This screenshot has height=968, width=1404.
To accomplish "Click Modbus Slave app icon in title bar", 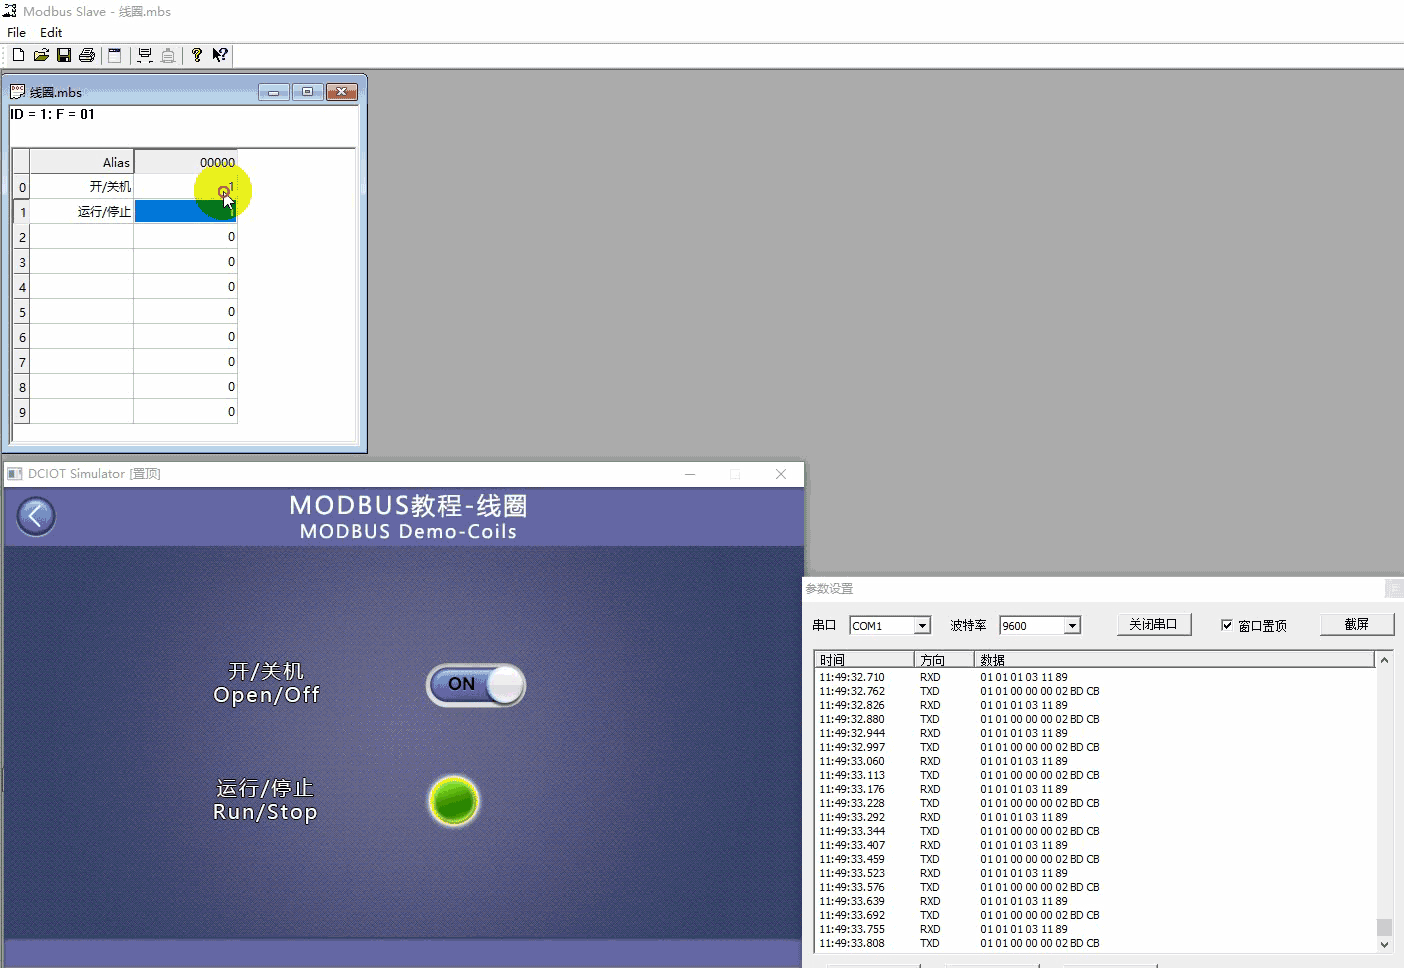I will [x=10, y=11].
